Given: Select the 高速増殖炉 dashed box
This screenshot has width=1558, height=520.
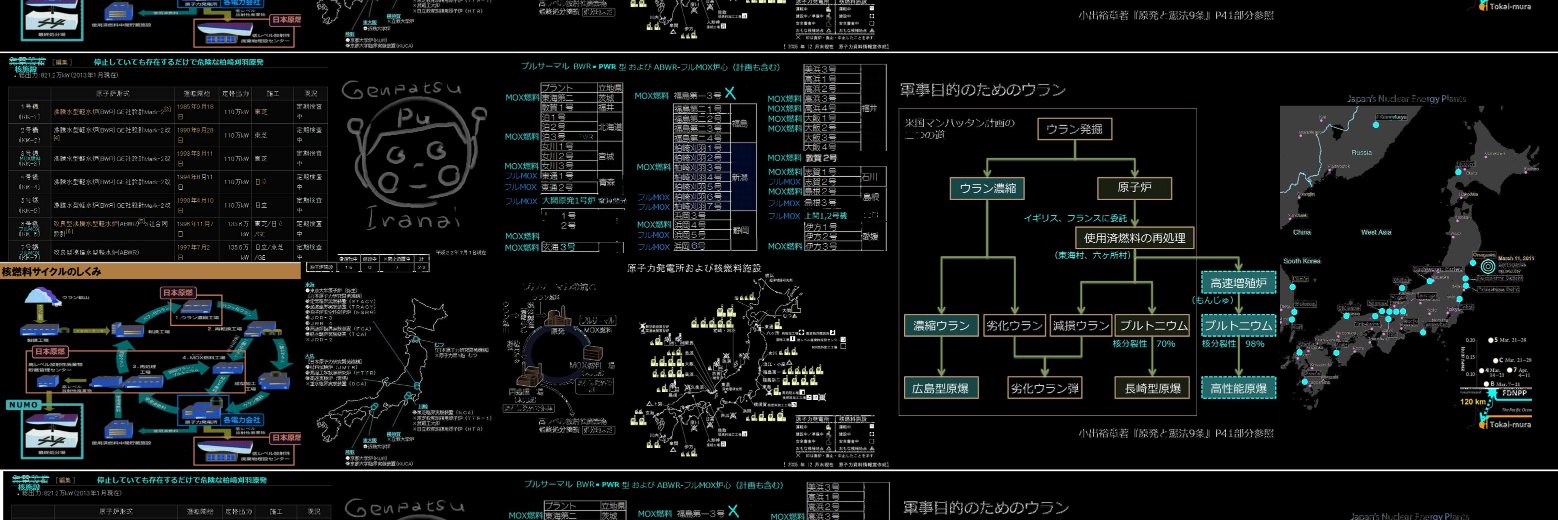Looking at the screenshot, I should (1238, 282).
